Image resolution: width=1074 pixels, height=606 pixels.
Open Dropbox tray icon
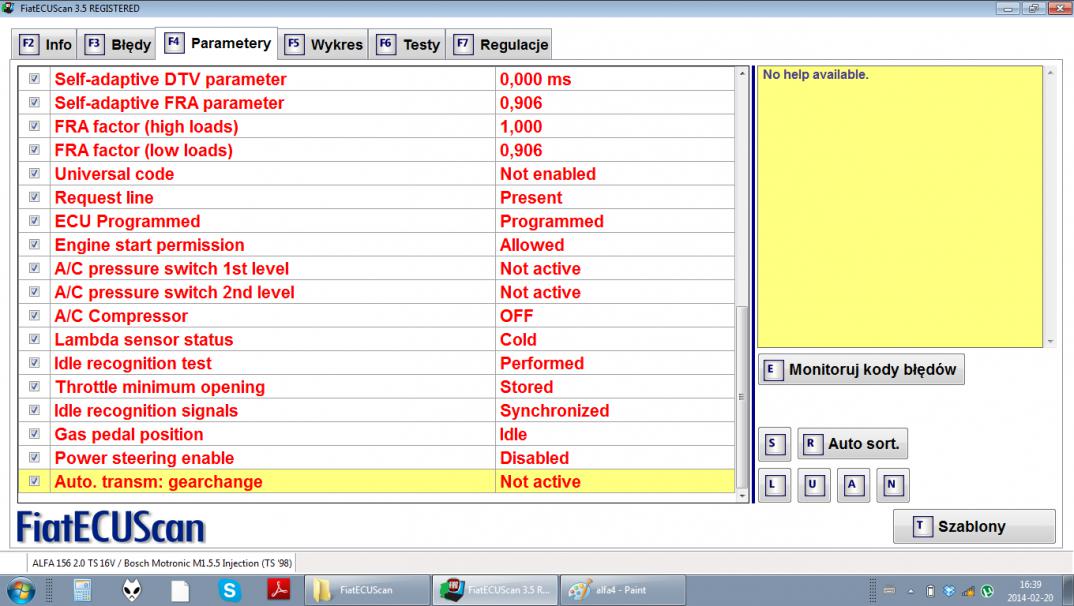tap(949, 591)
